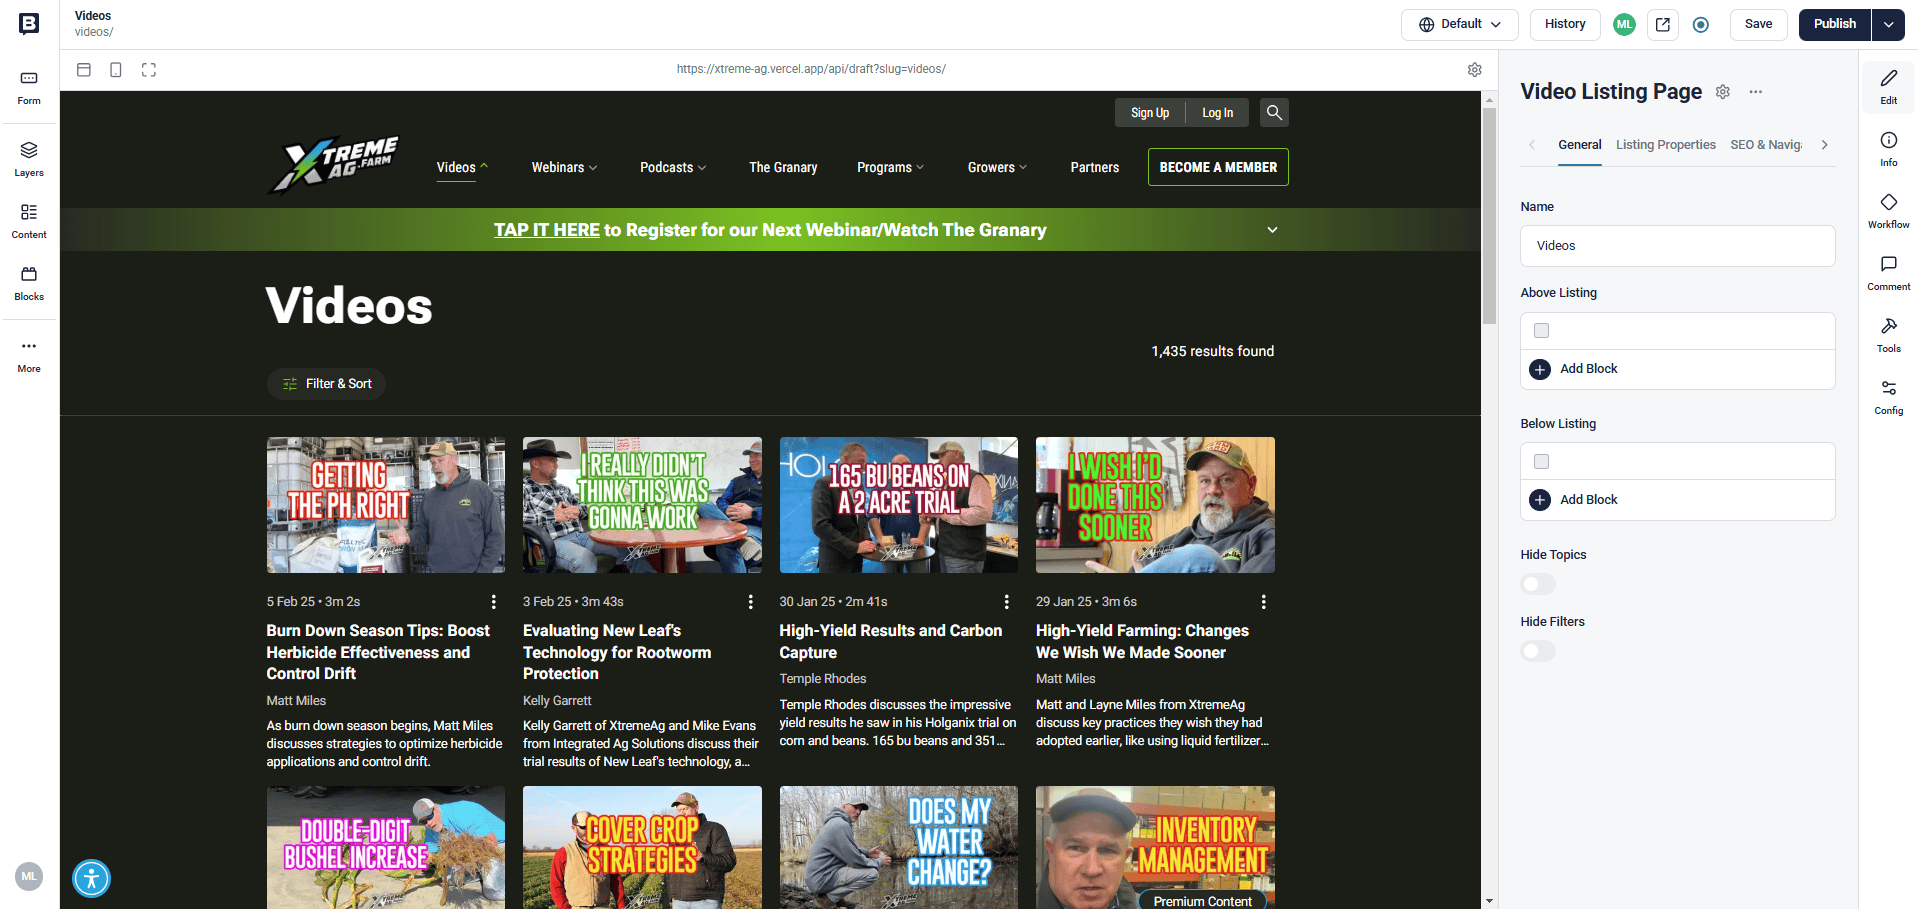Open the Layers panel
Viewport: 1918px width, 909px height.
29,159
